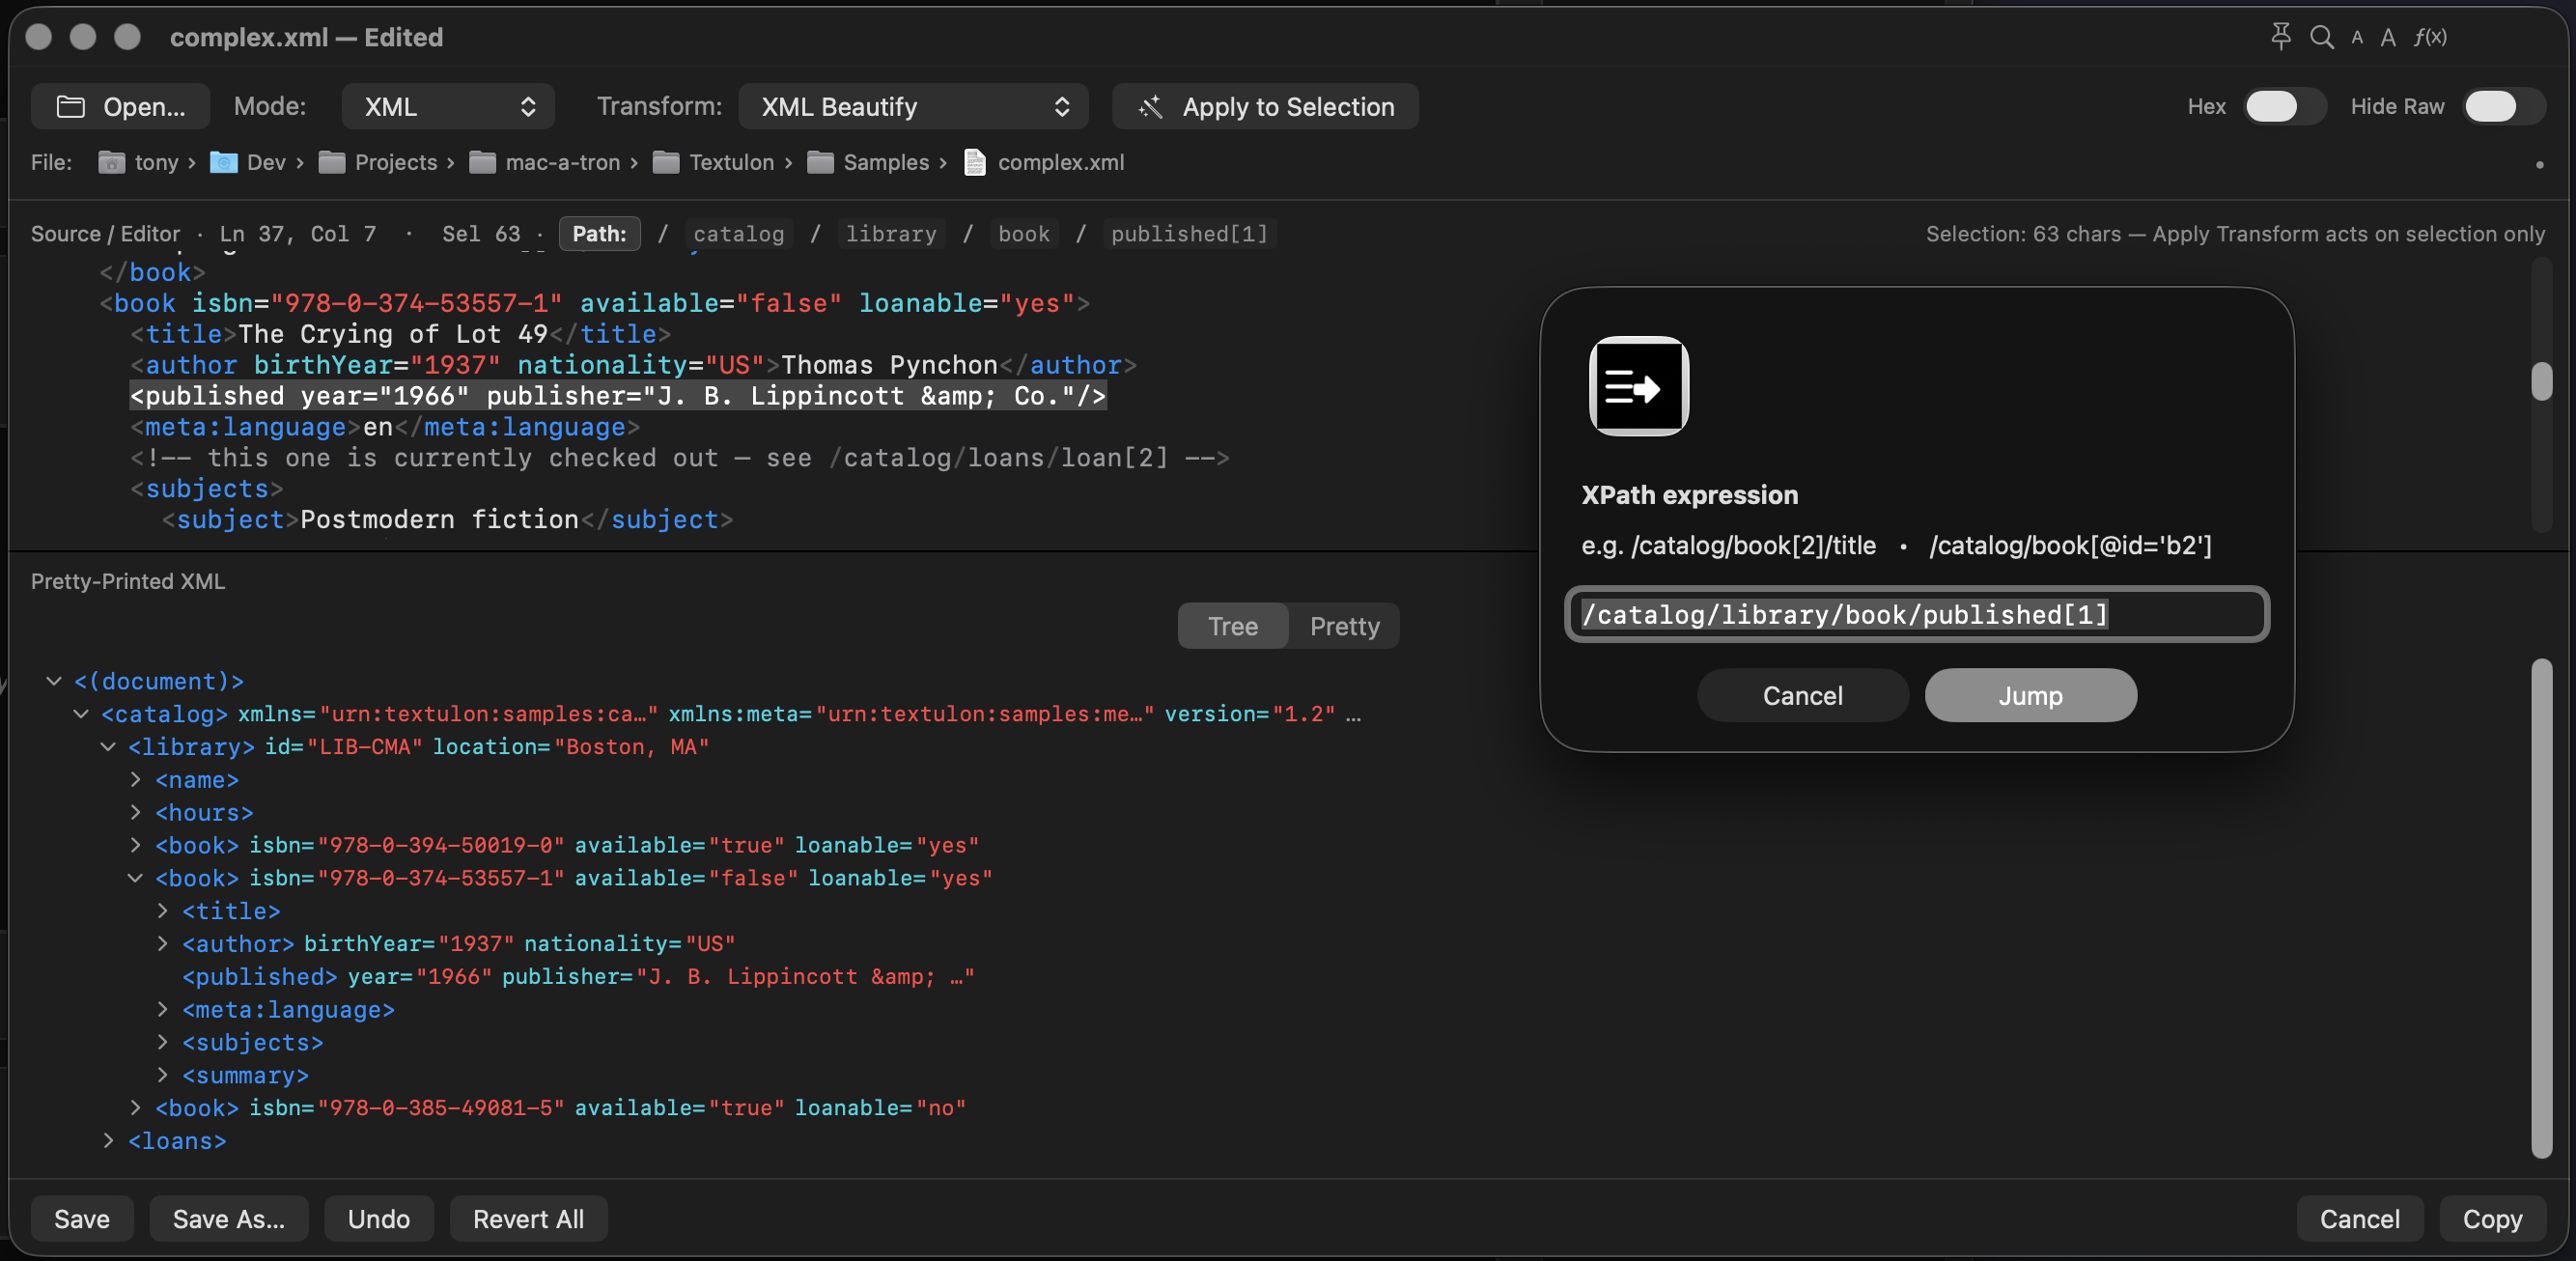Click the pin icon in title bar
Viewport: 2576px width, 1261px height.
pyautogui.click(x=2280, y=37)
